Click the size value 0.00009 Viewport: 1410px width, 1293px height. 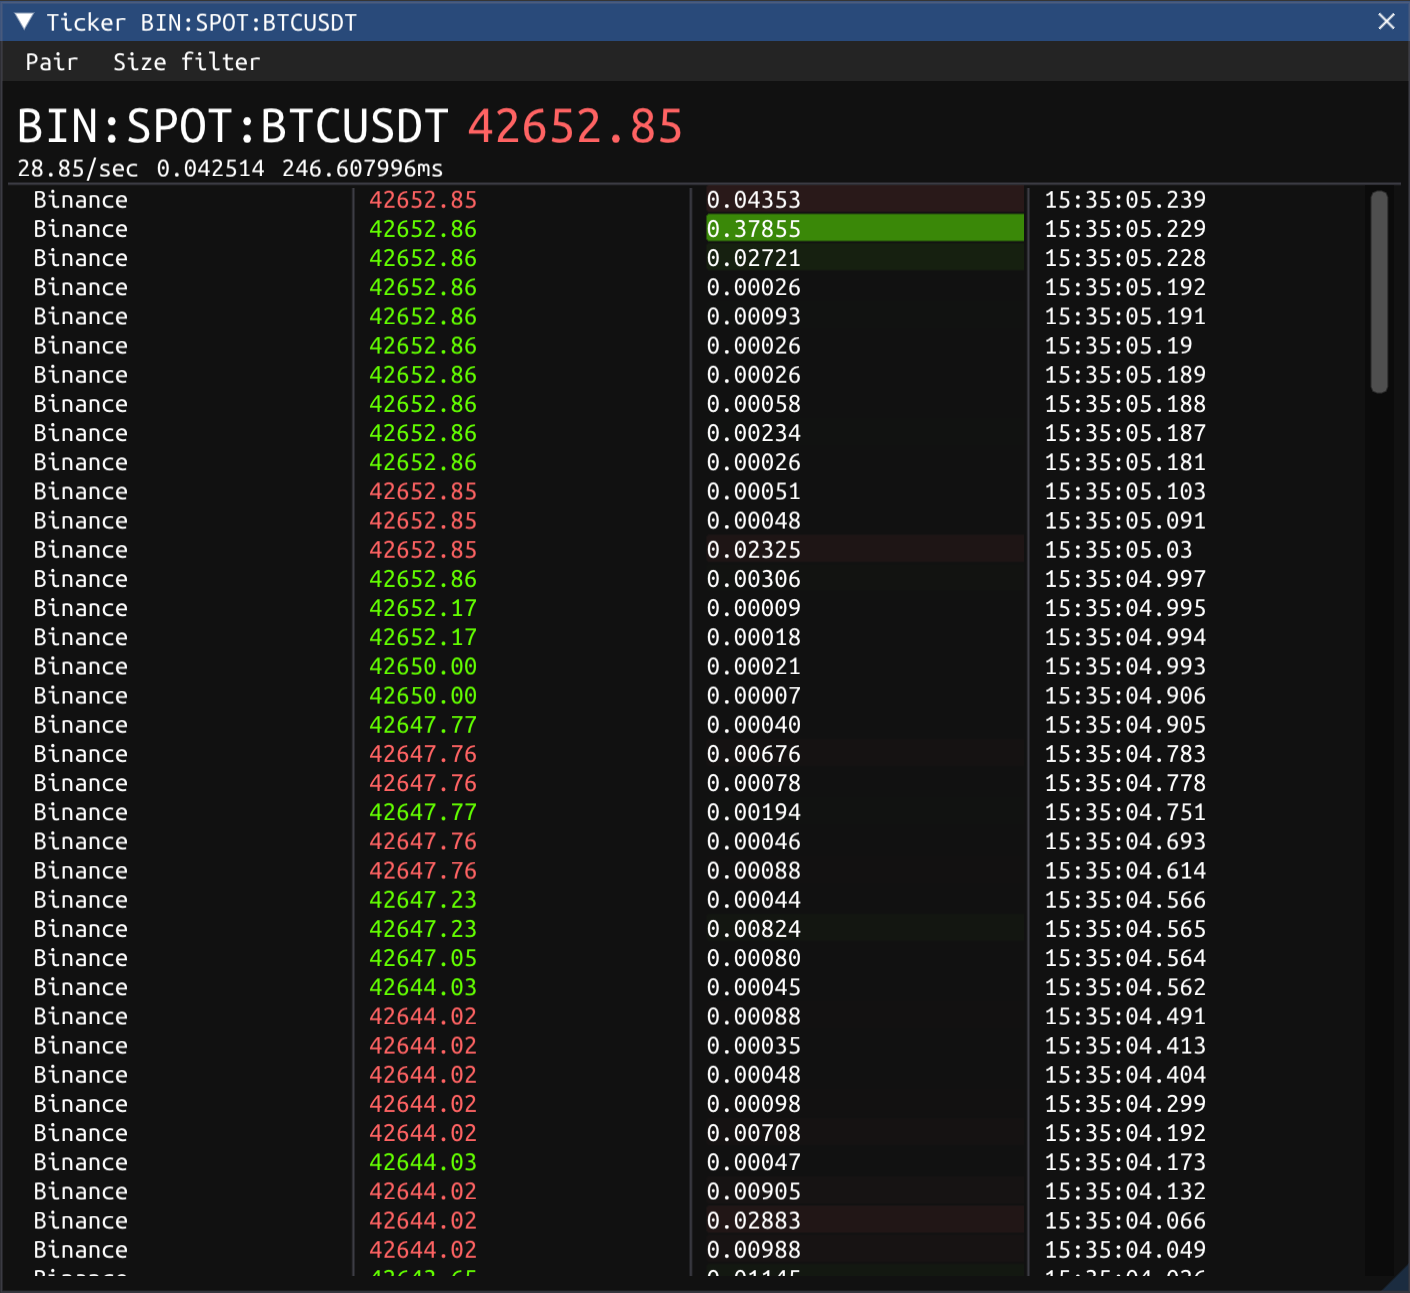[x=754, y=608]
